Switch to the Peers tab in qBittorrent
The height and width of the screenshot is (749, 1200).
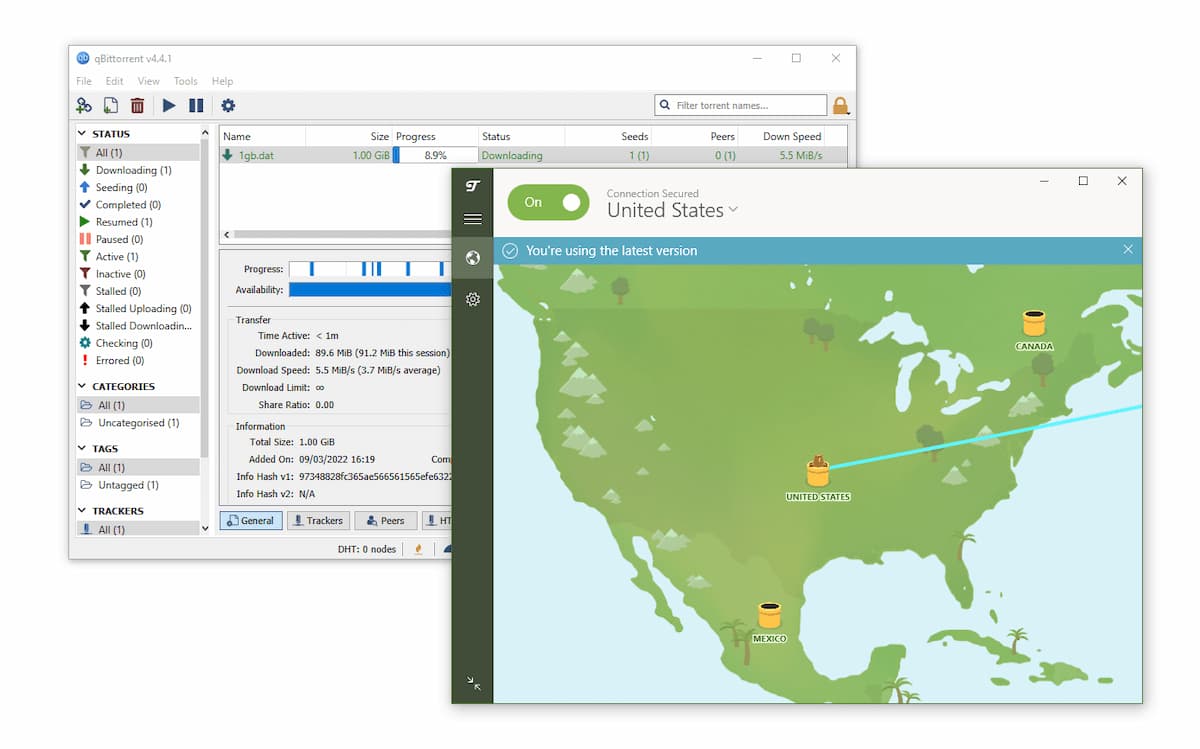click(385, 520)
